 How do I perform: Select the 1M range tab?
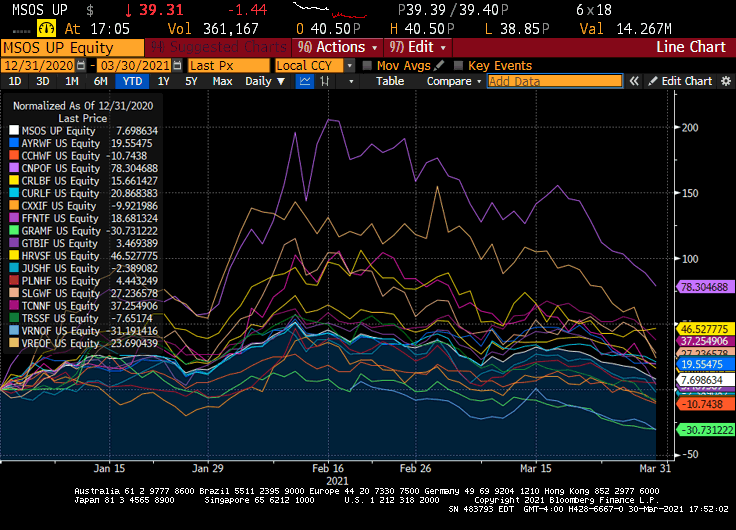(71, 81)
